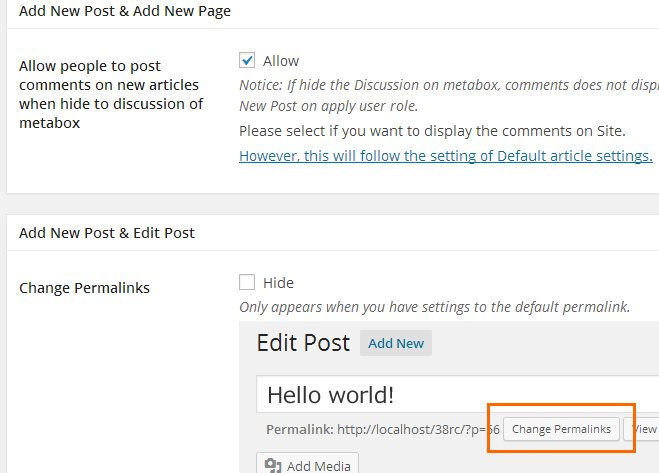Image resolution: width=659 pixels, height=473 pixels.
Task: Click the View button next to Change Permalinks
Action: [643, 429]
